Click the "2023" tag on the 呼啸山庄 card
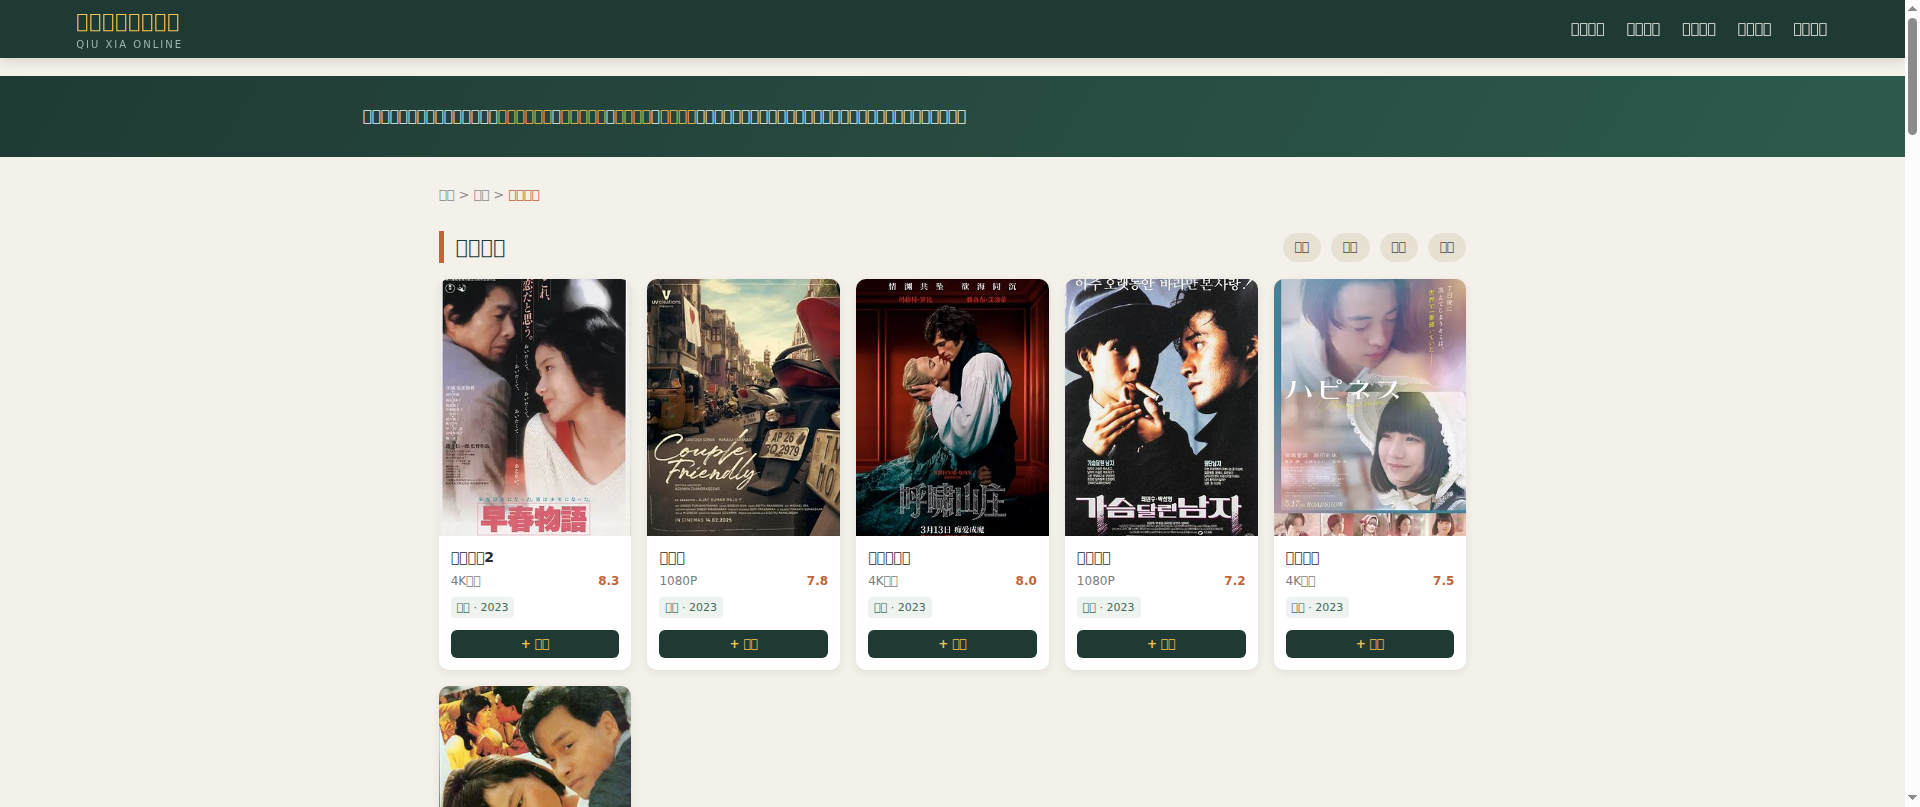This screenshot has height=807, width=1920. click(900, 607)
